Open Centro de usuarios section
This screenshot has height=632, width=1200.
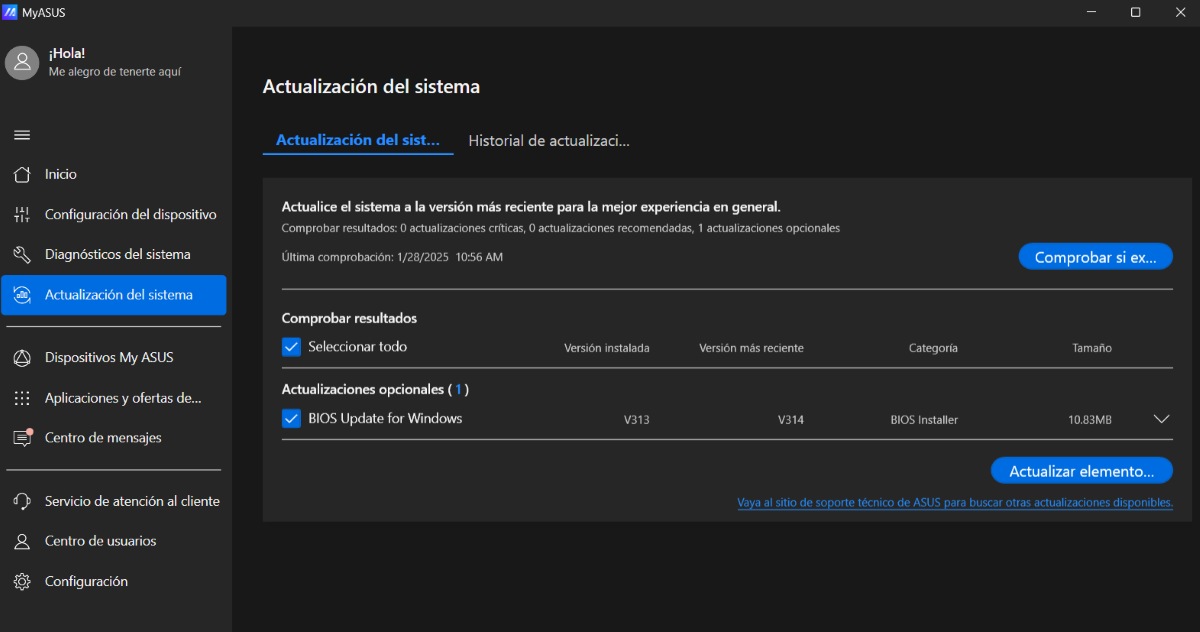(x=114, y=541)
